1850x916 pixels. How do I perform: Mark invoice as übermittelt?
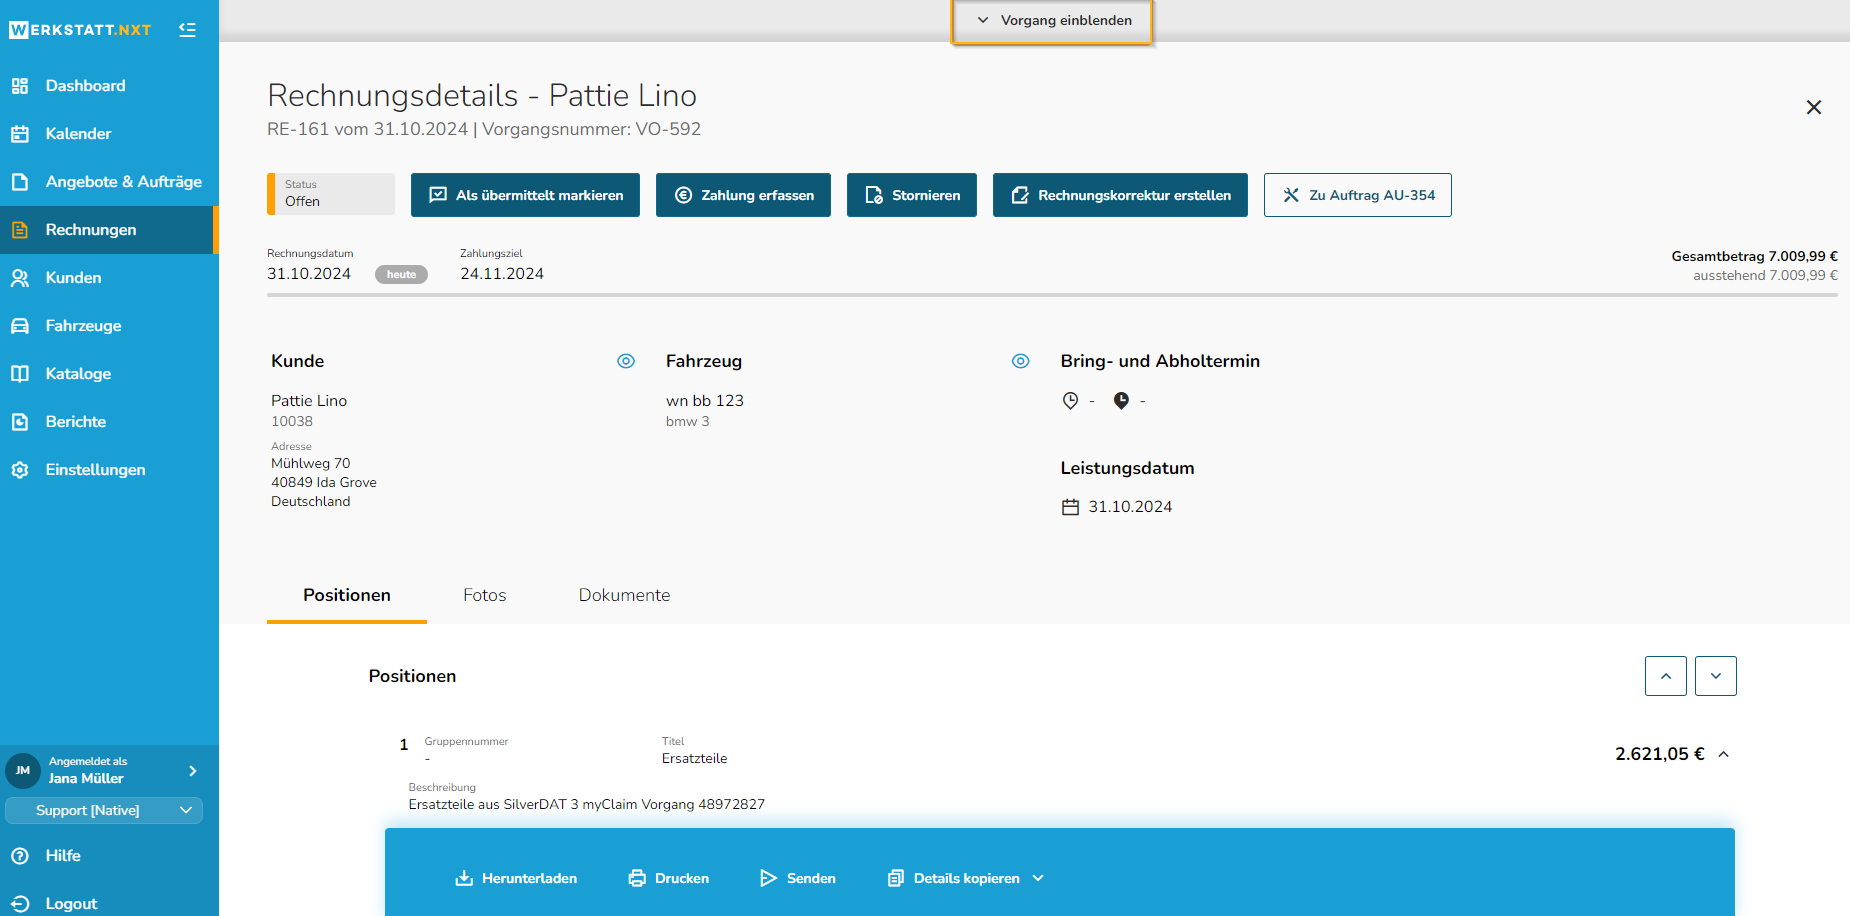(525, 195)
